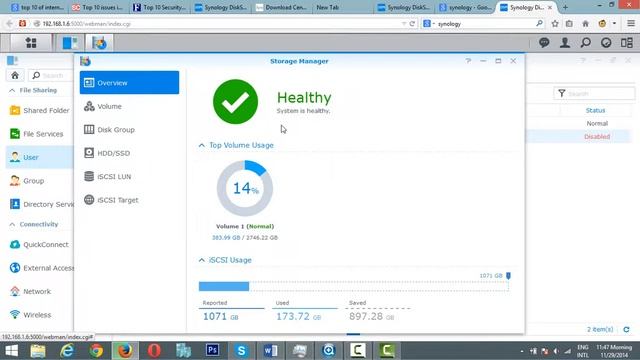640x360 pixels.
Task: Launch Google Chrome from taskbar
Action: coord(96,351)
